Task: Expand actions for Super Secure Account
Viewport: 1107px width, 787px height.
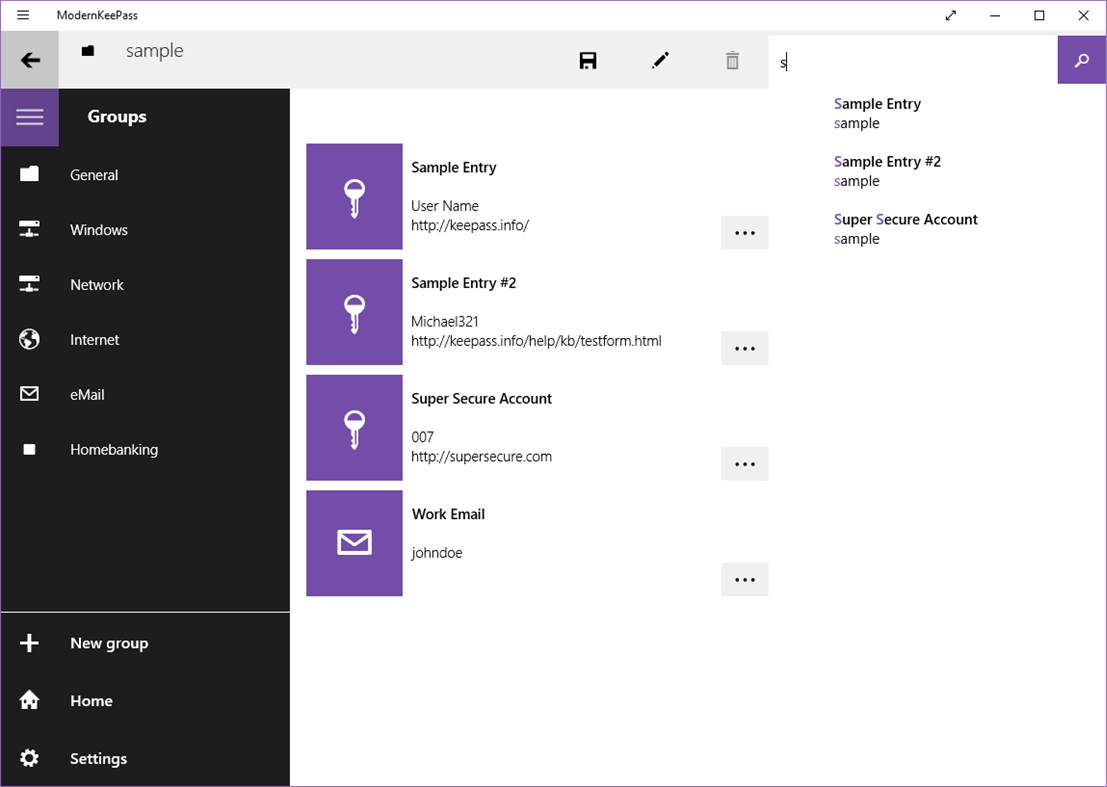Action: [x=744, y=463]
